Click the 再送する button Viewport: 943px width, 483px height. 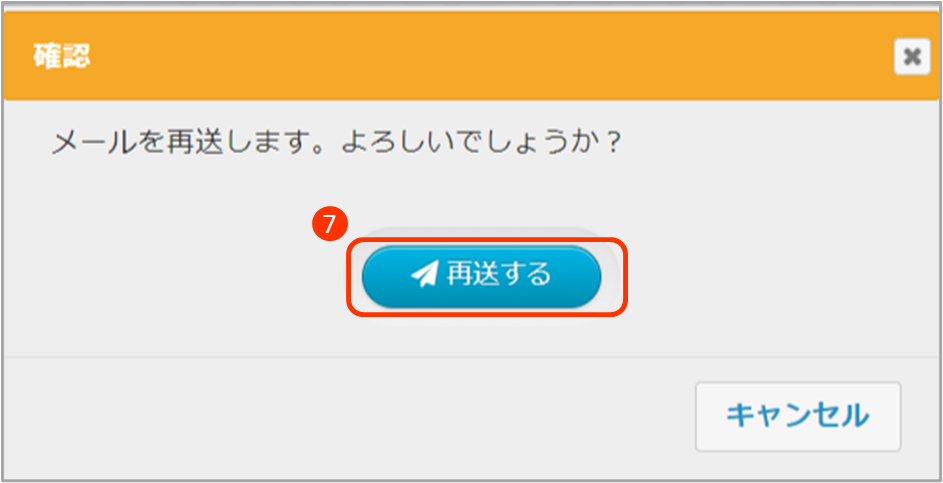481,276
